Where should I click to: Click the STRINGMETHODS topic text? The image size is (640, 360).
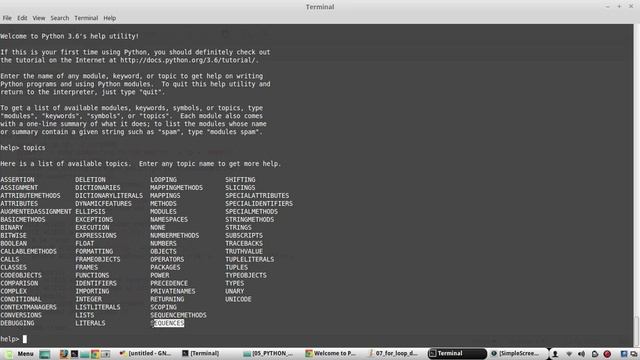point(250,219)
